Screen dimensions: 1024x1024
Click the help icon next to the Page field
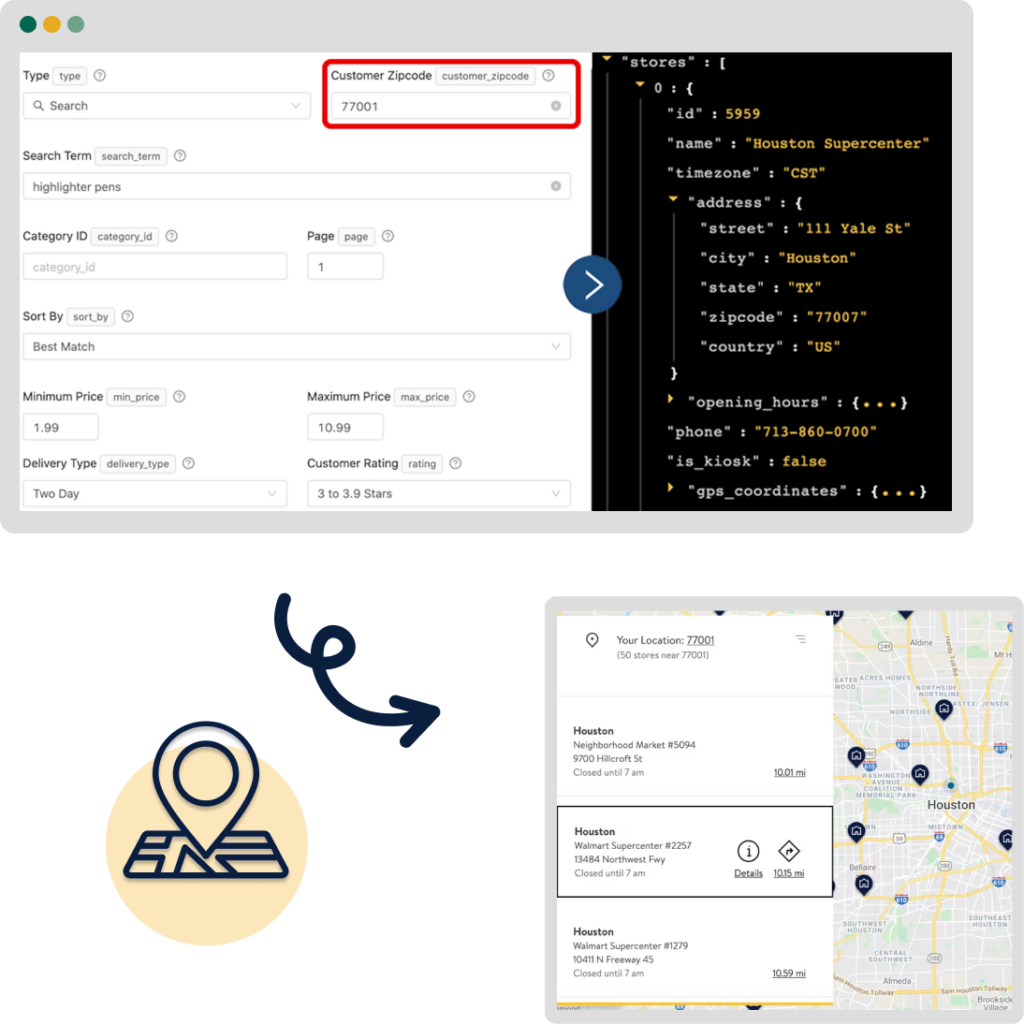[389, 236]
